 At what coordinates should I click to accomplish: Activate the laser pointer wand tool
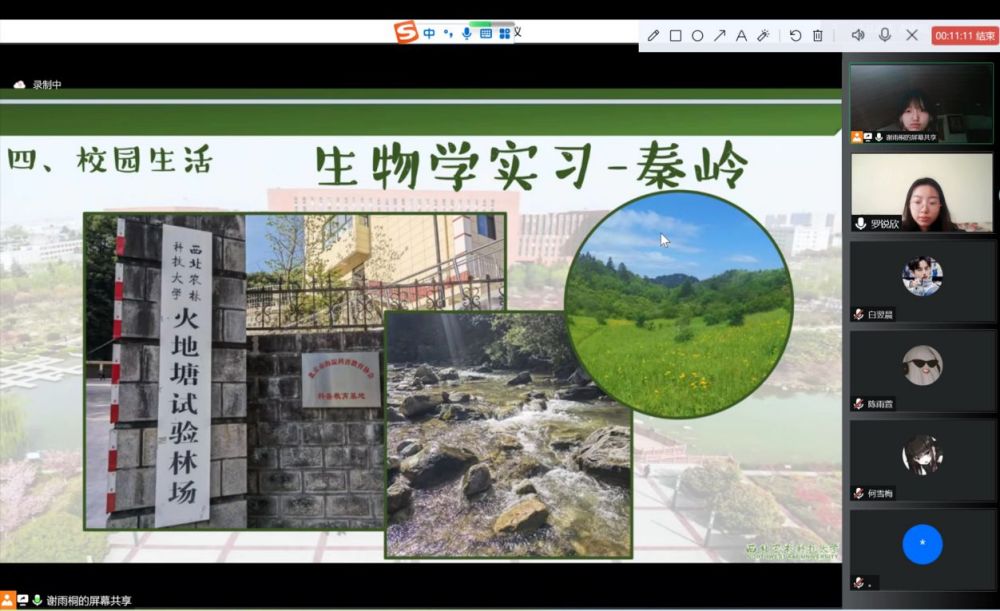click(x=763, y=35)
